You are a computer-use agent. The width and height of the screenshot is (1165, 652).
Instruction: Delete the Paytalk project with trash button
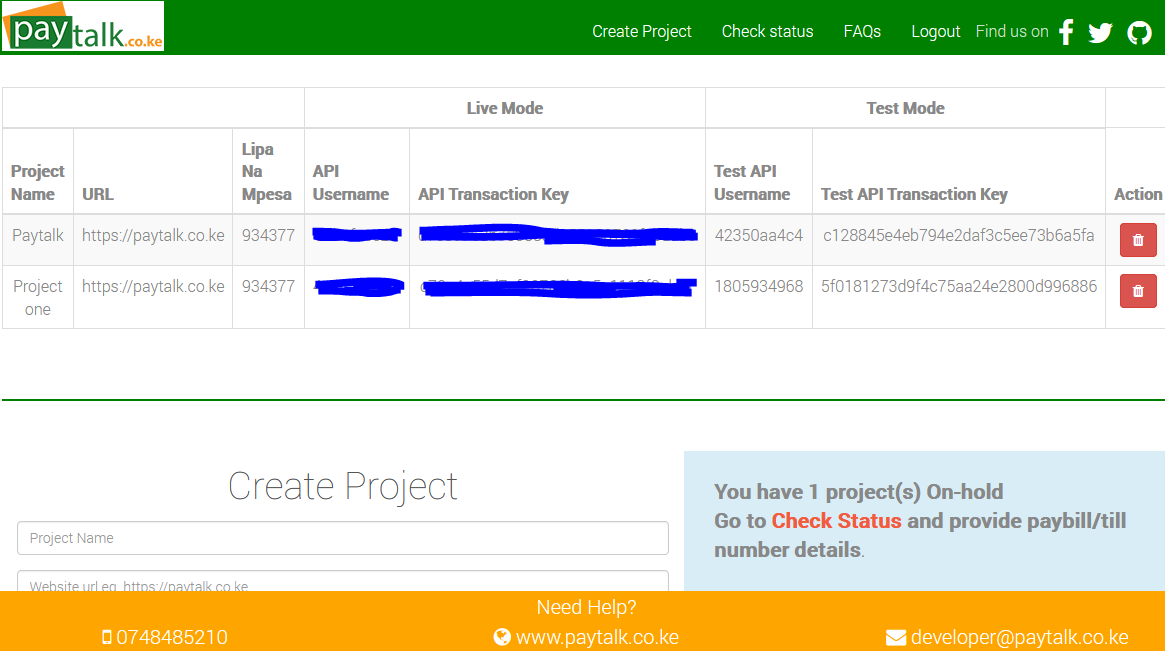[1138, 240]
